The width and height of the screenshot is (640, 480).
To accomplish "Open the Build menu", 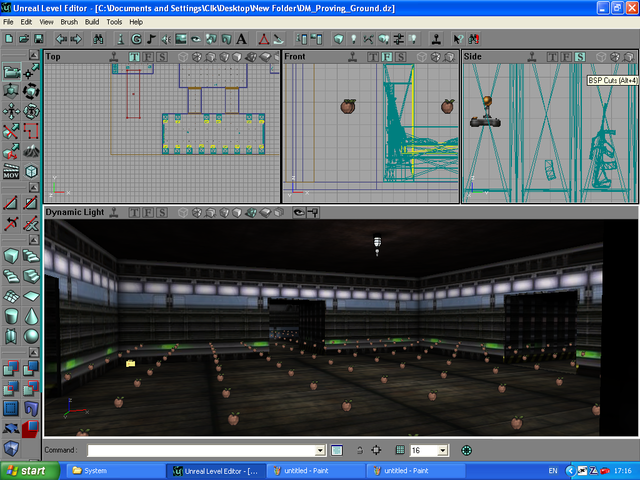I will (x=92, y=21).
